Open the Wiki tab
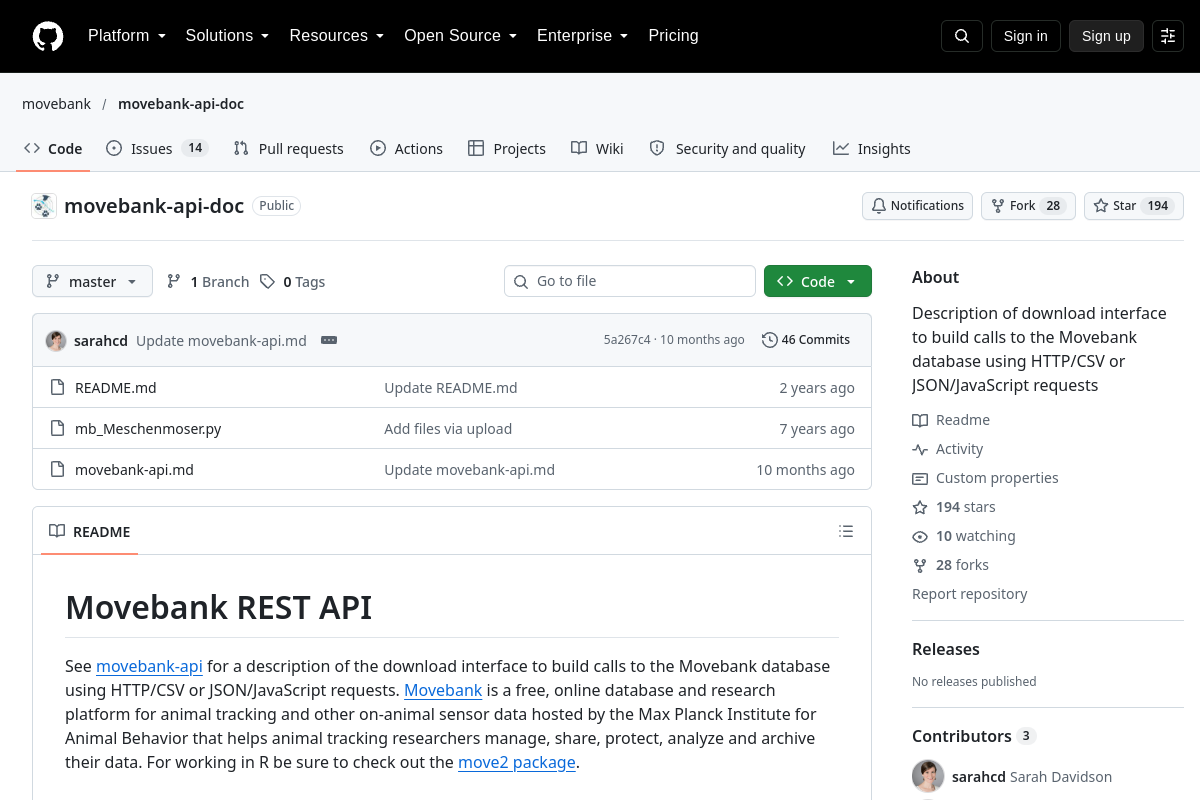 coord(597,148)
